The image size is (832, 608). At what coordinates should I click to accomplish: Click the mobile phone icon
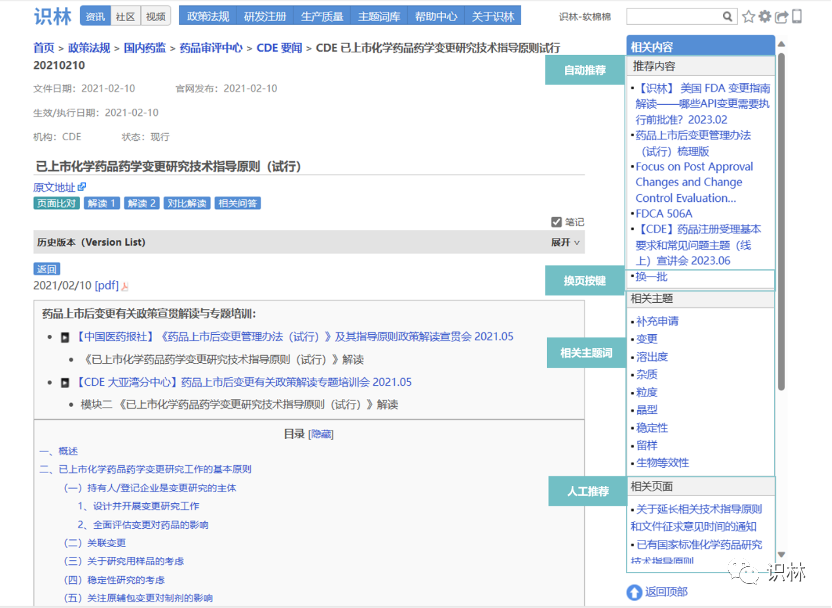coord(796,16)
